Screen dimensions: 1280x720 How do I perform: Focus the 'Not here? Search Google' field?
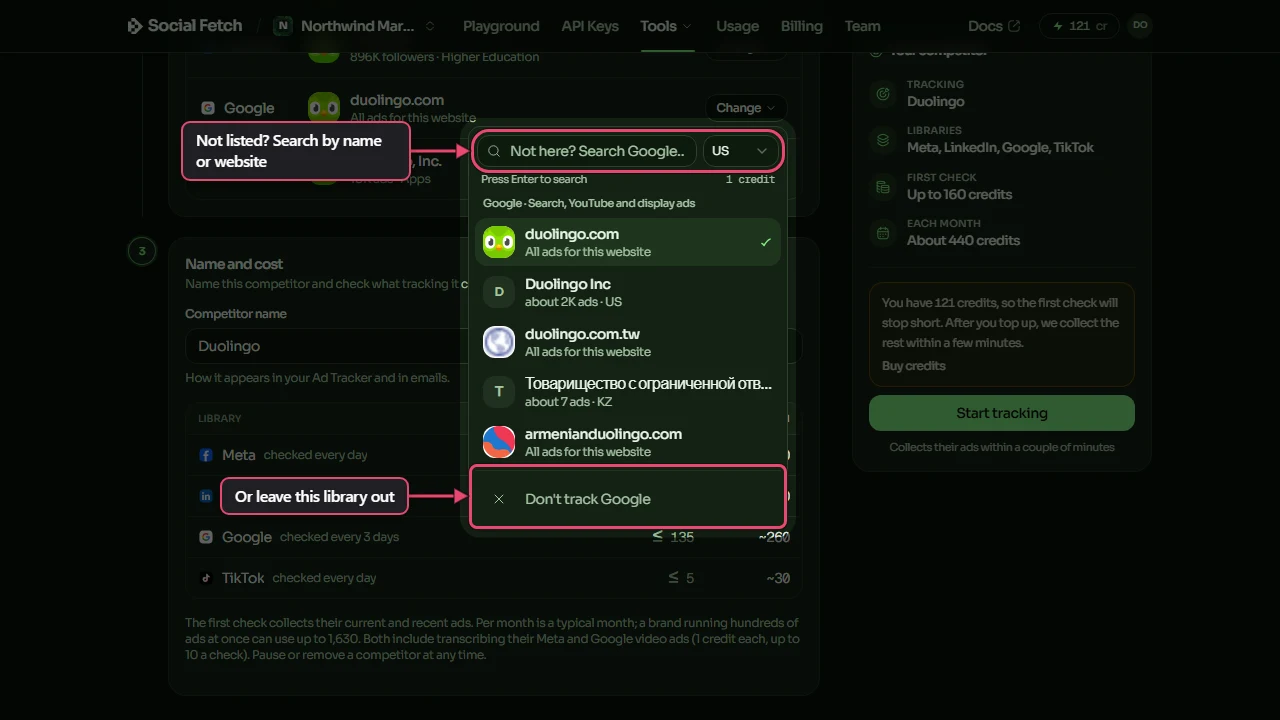point(586,151)
